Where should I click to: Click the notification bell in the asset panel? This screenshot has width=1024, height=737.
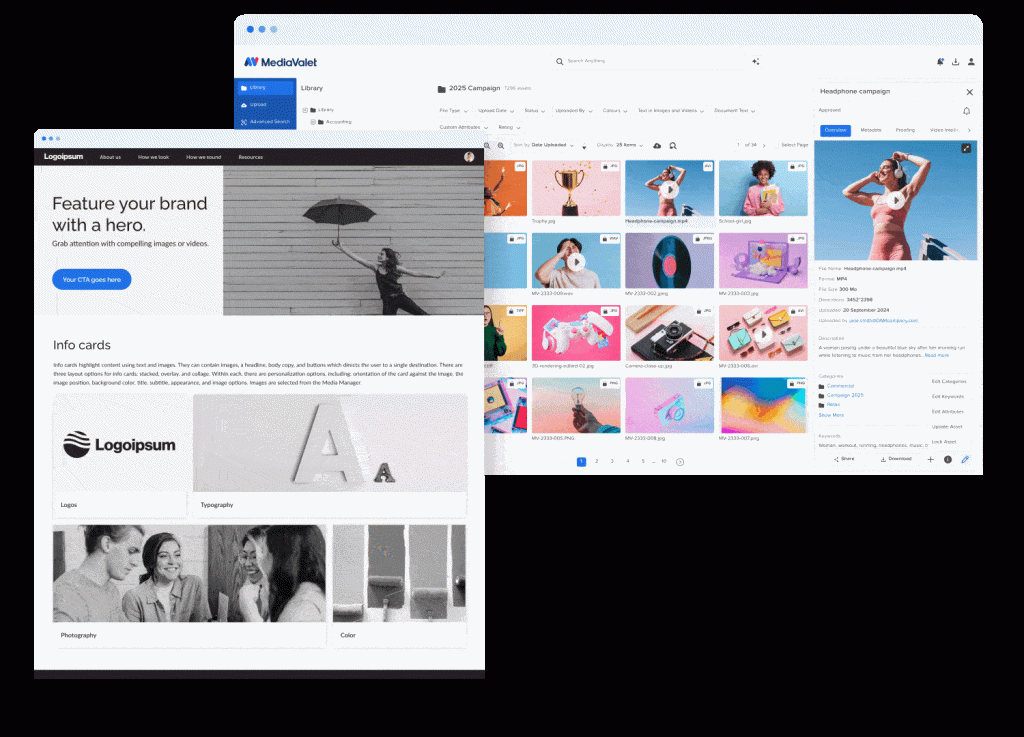(966, 111)
